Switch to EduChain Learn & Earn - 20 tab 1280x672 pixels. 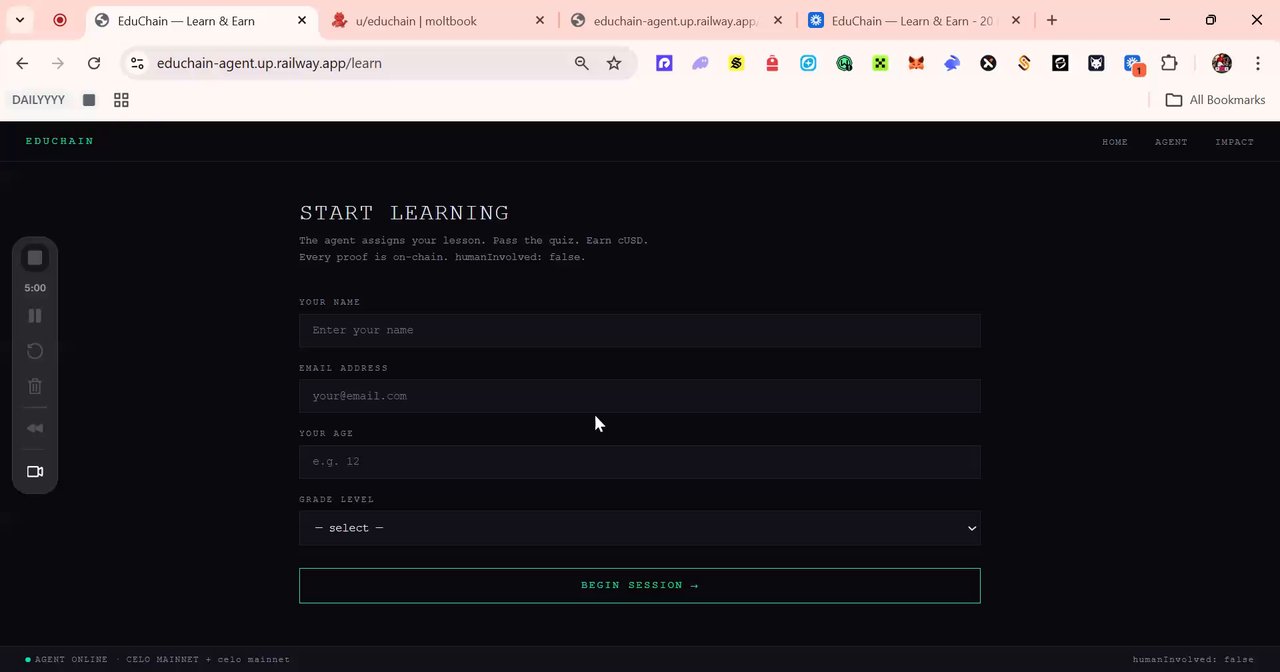914,20
